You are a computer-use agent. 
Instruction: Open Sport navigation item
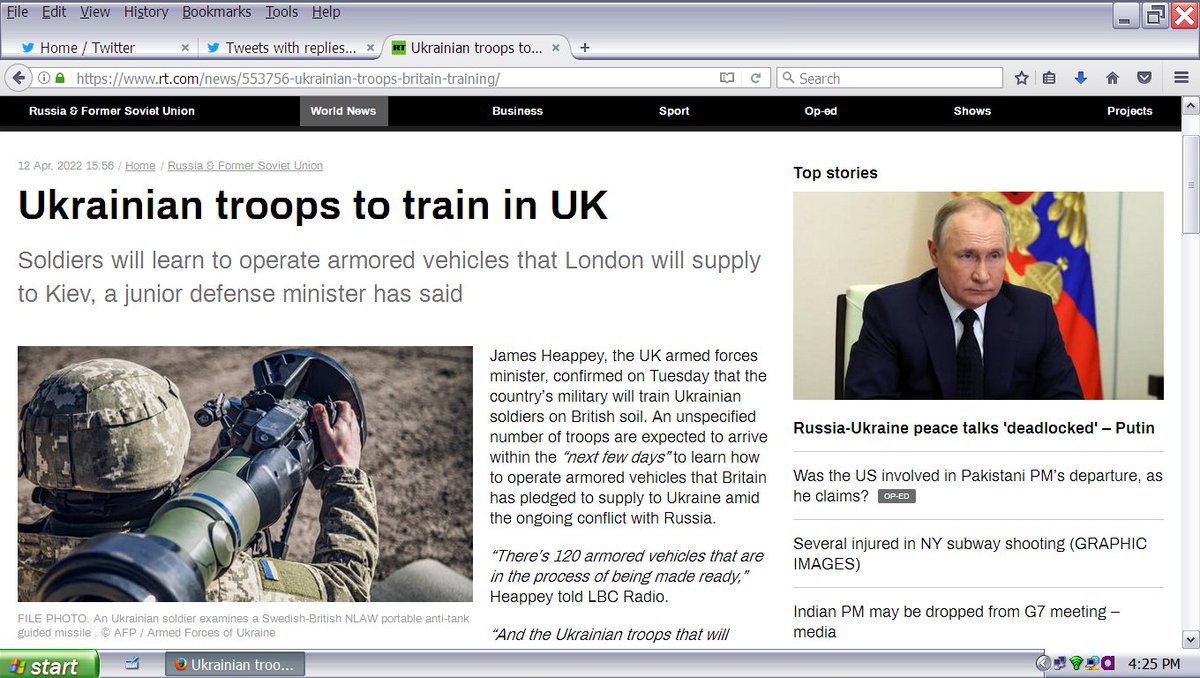pos(674,111)
